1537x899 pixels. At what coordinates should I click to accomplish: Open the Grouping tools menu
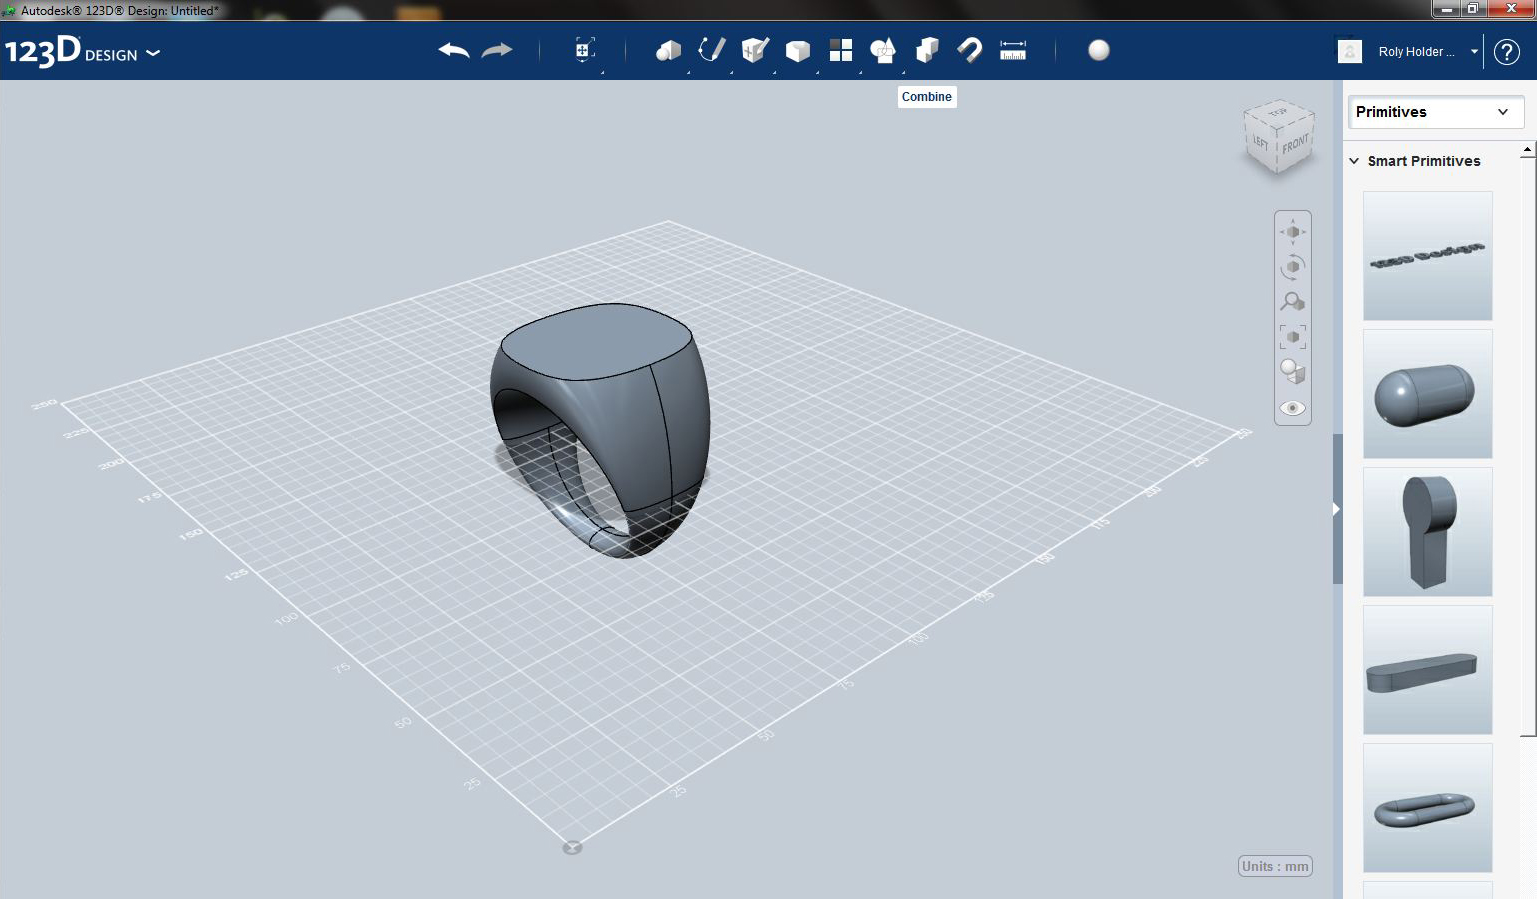click(884, 50)
